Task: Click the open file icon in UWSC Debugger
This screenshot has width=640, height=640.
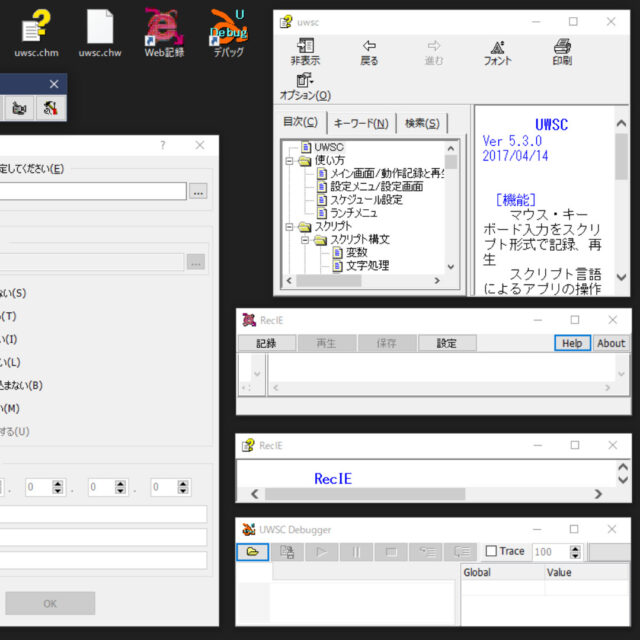Action: (x=252, y=552)
